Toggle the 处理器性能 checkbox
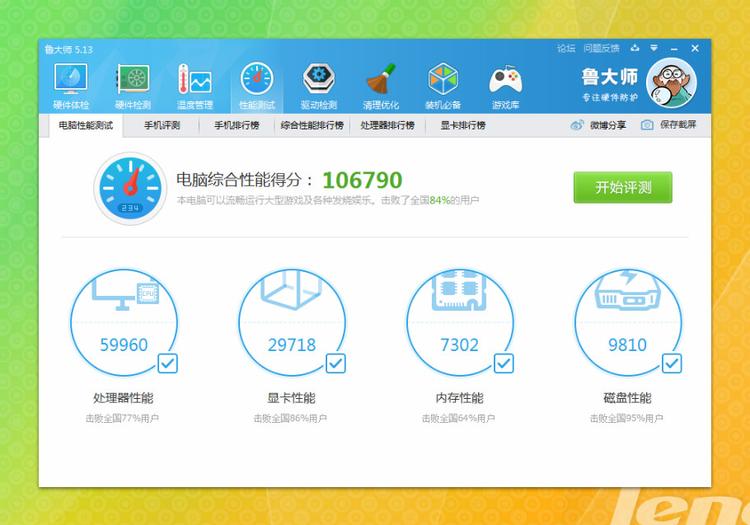750x525 pixels. coord(167,363)
